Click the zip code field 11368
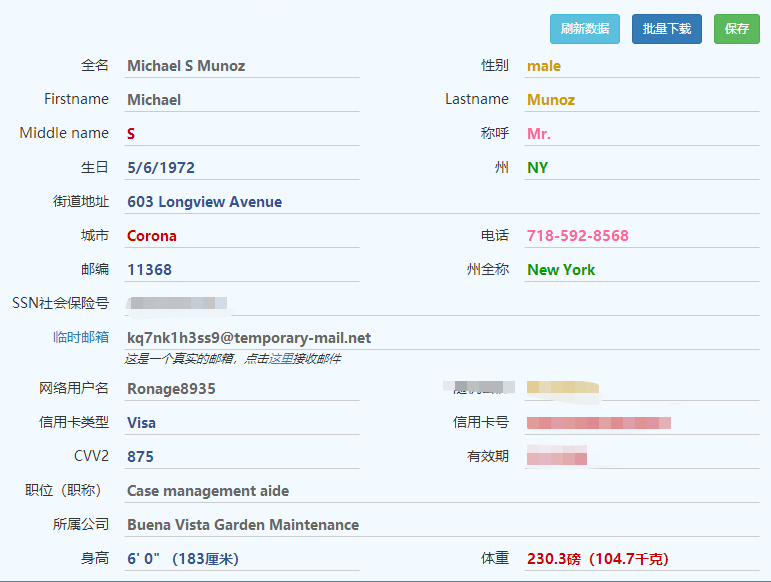Viewport: 771px width, 582px height. [242, 269]
